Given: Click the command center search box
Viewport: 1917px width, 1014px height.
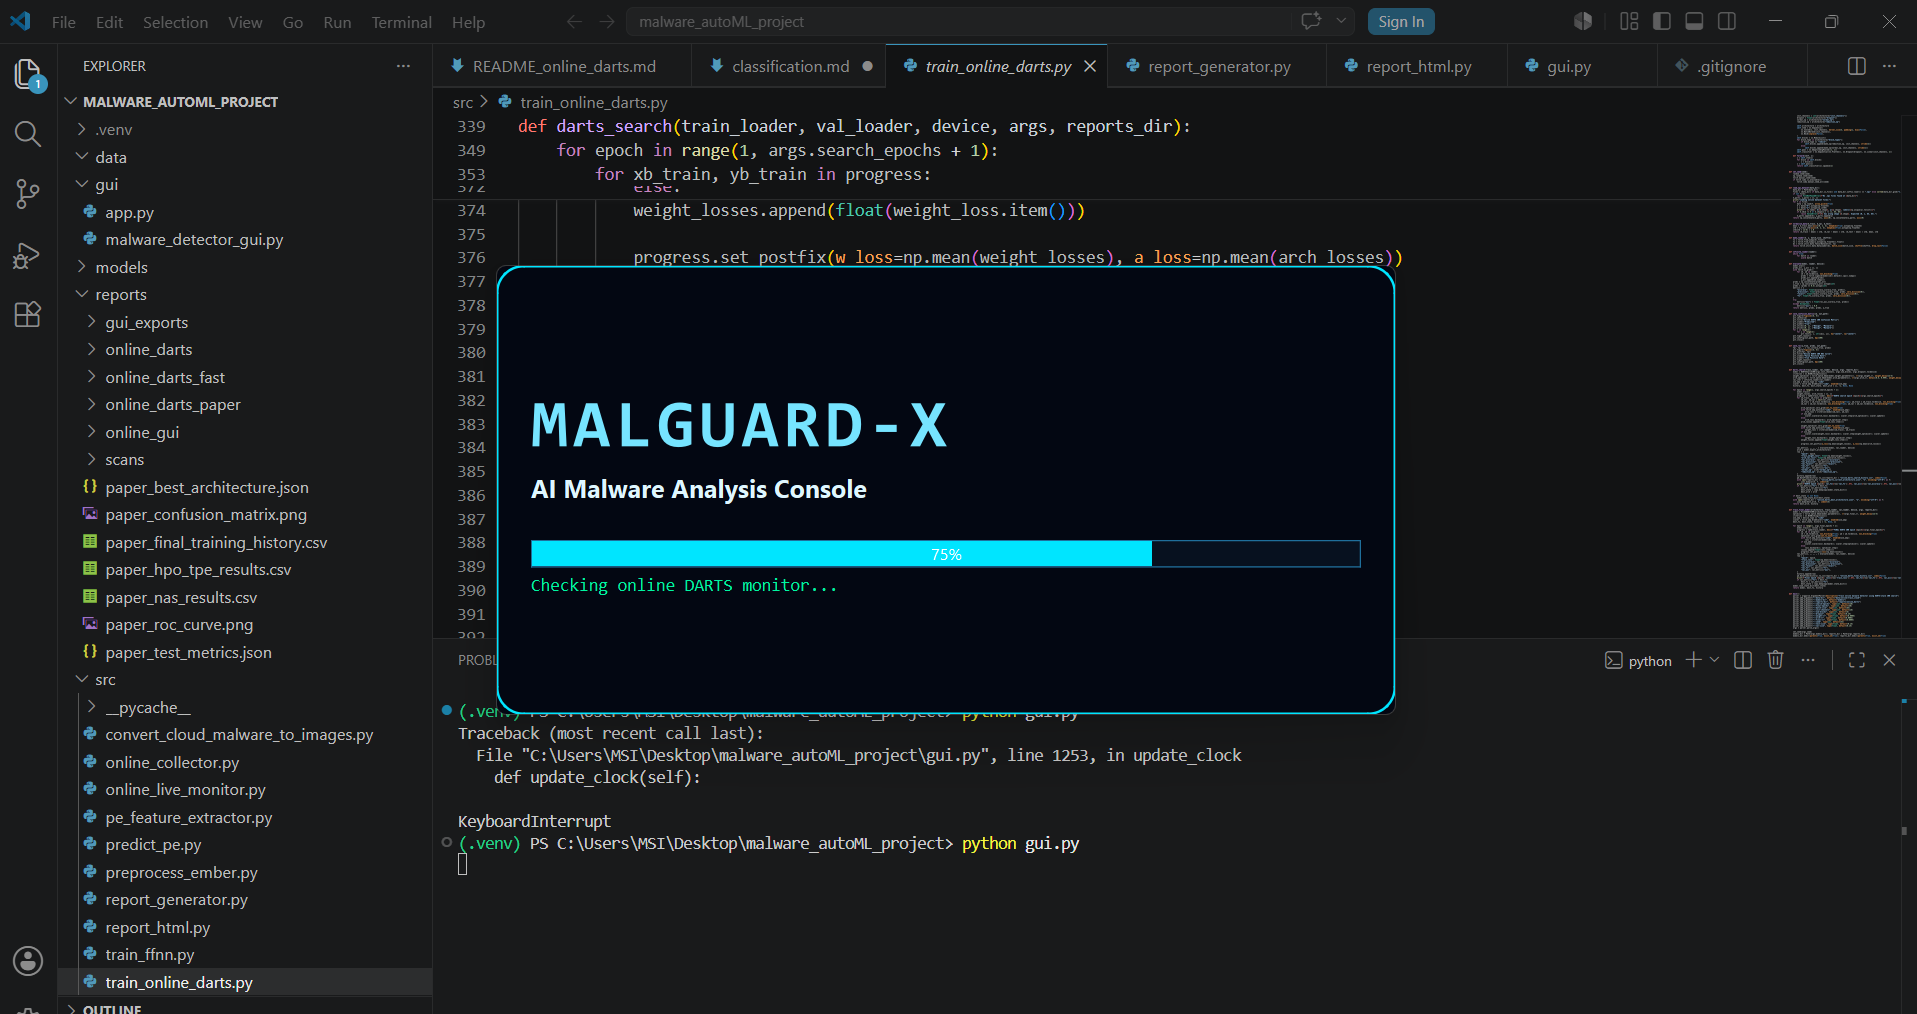Looking at the screenshot, I should pos(960,21).
